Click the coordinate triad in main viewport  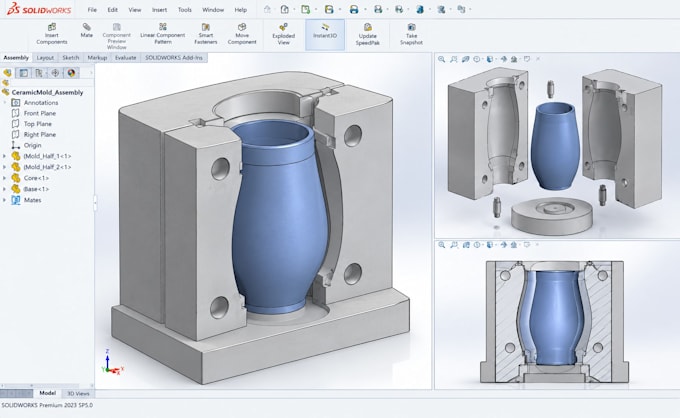(x=112, y=362)
